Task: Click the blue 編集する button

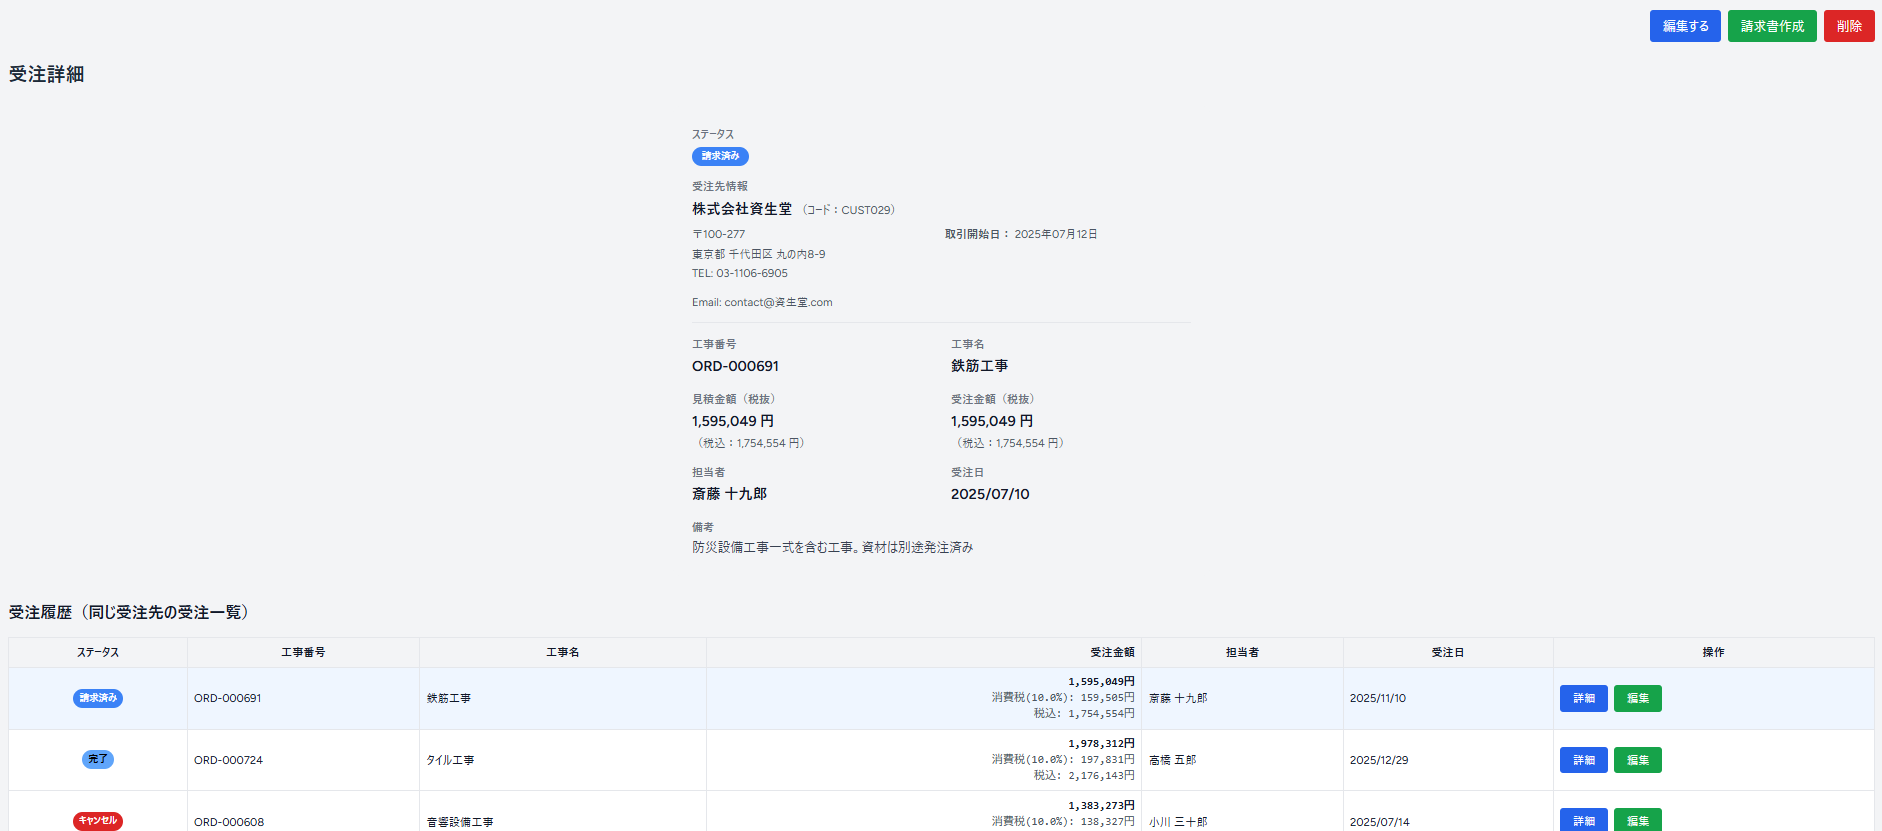Action: click(1685, 26)
